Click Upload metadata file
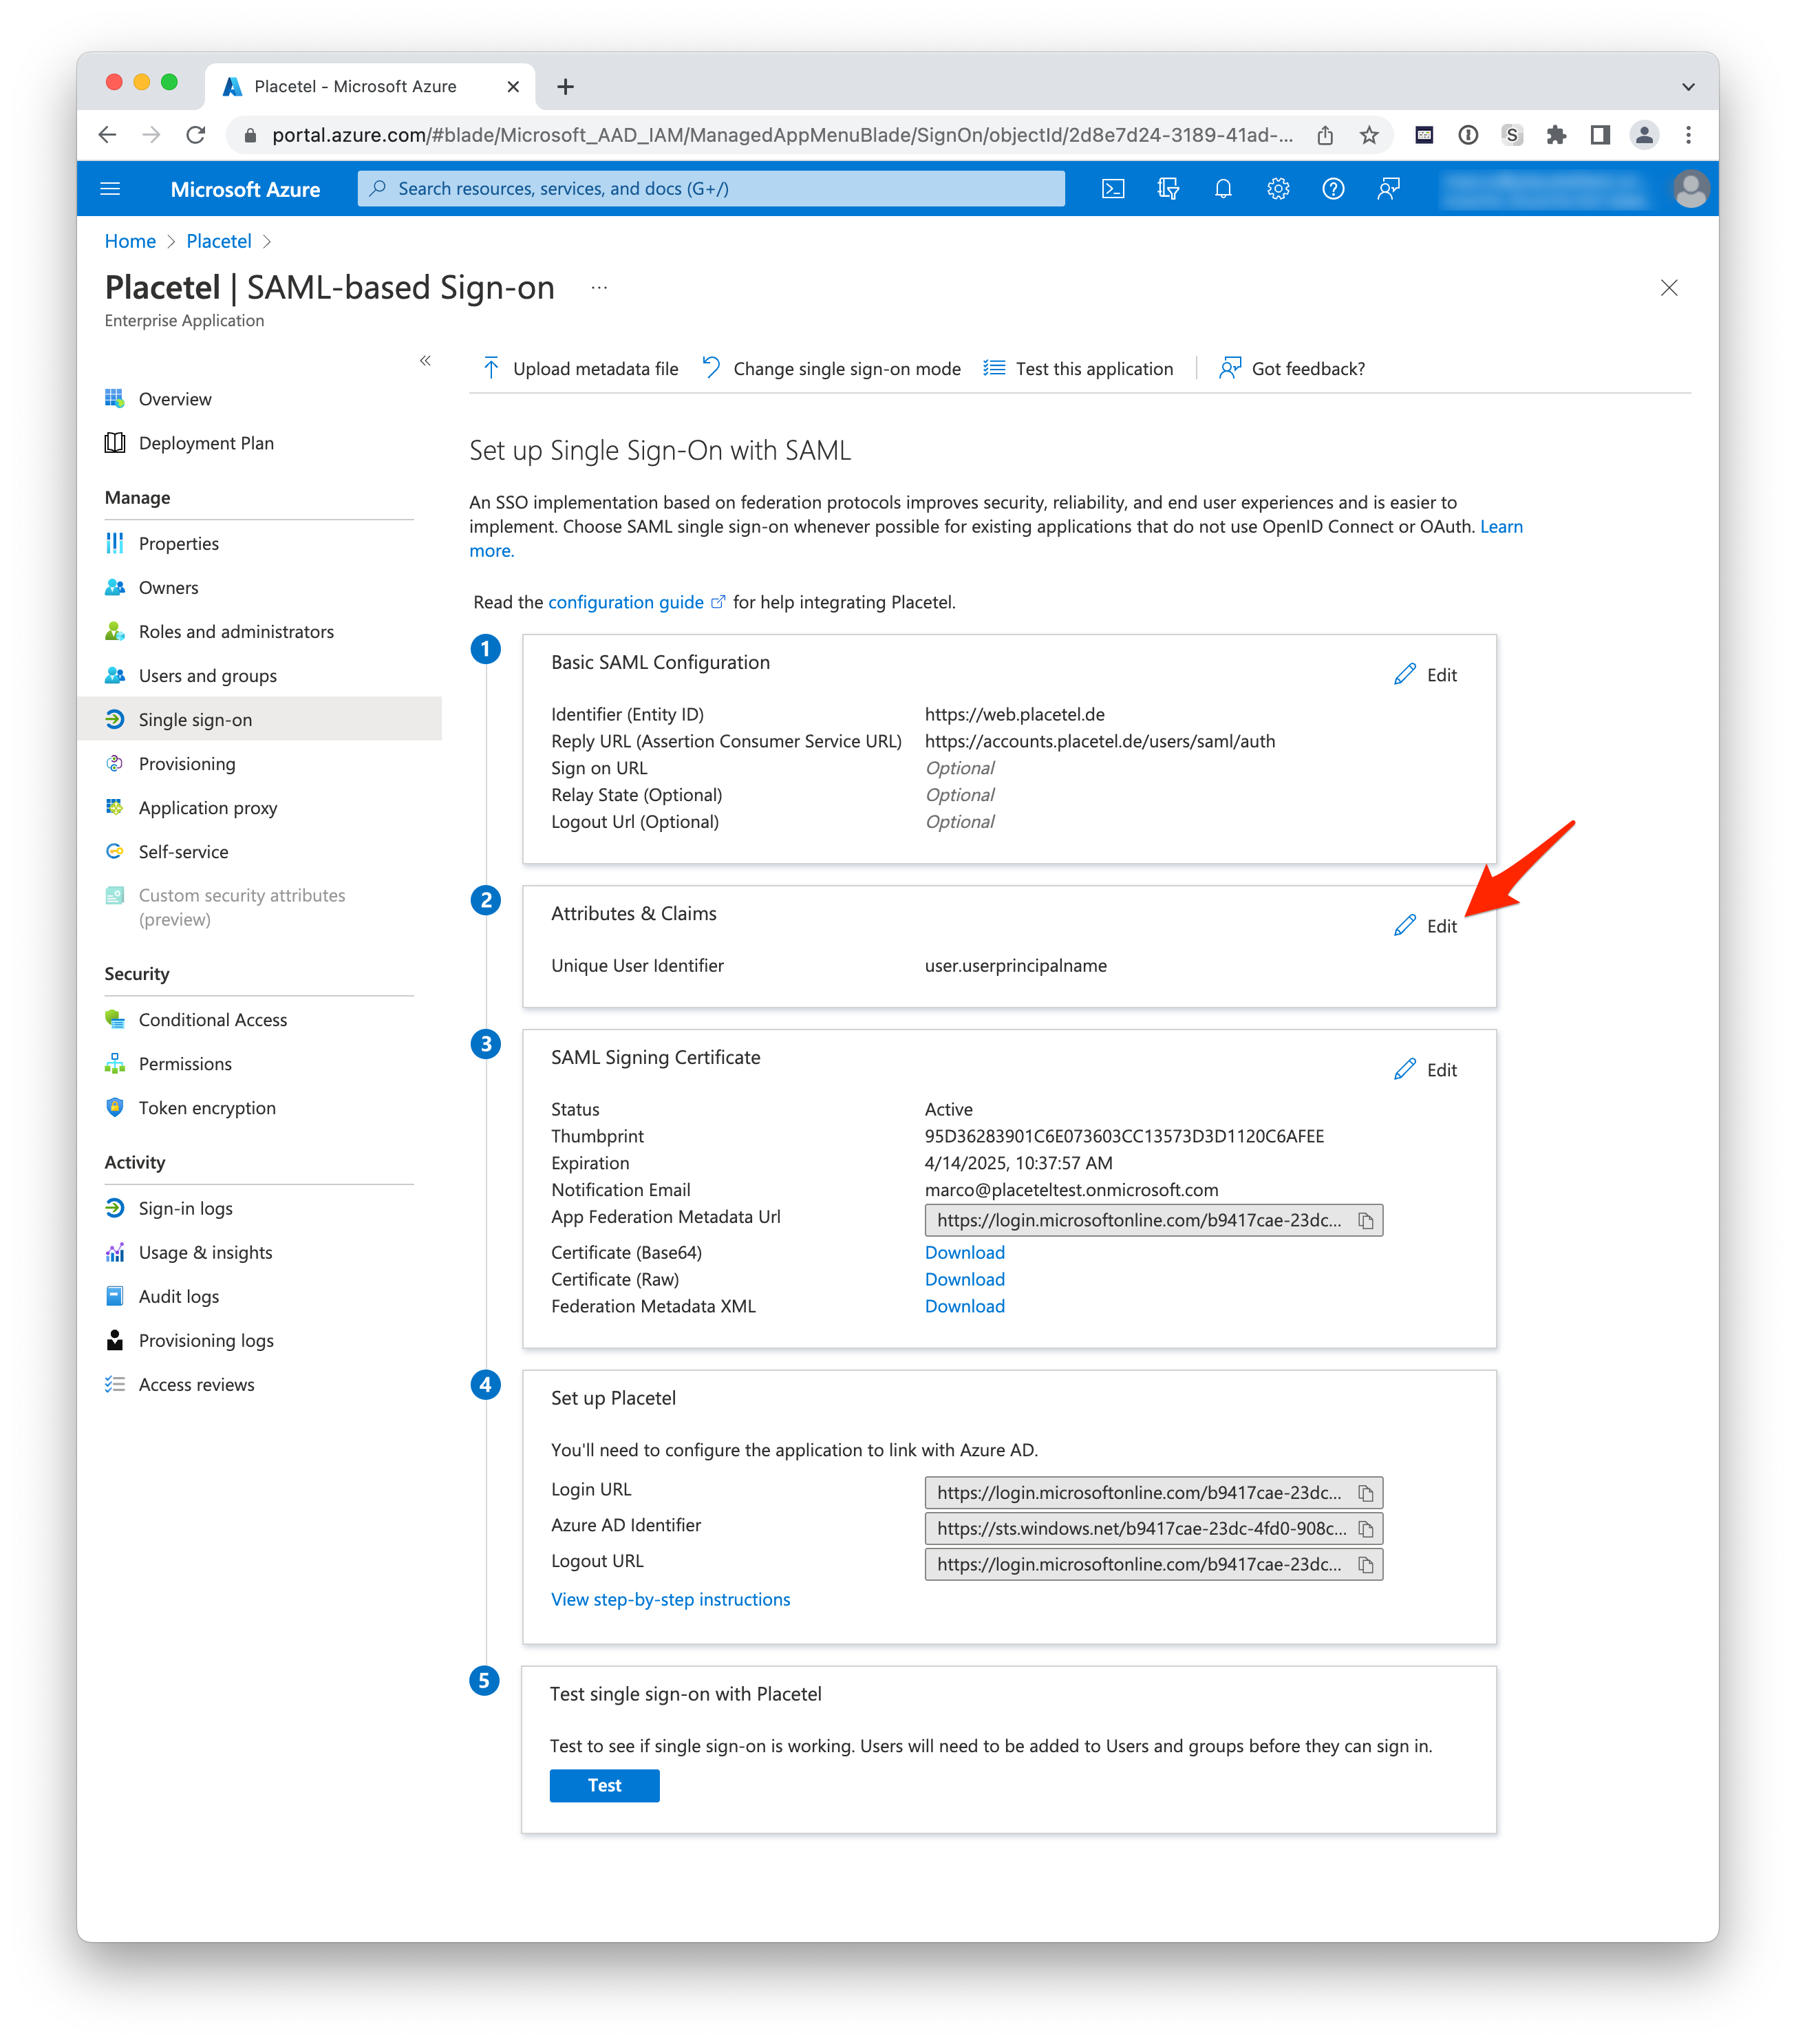1796x2044 pixels. 580,369
